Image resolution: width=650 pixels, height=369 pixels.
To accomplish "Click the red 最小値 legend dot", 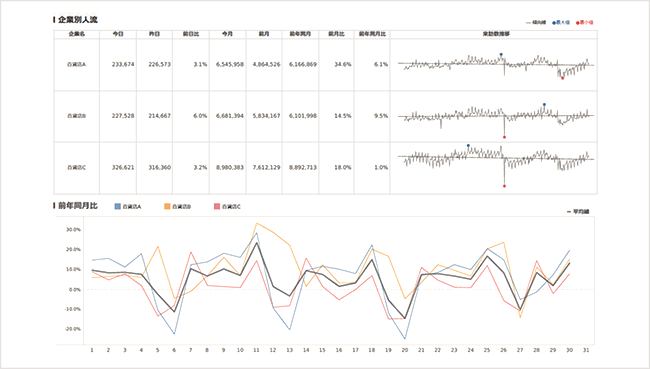I will (577, 23).
